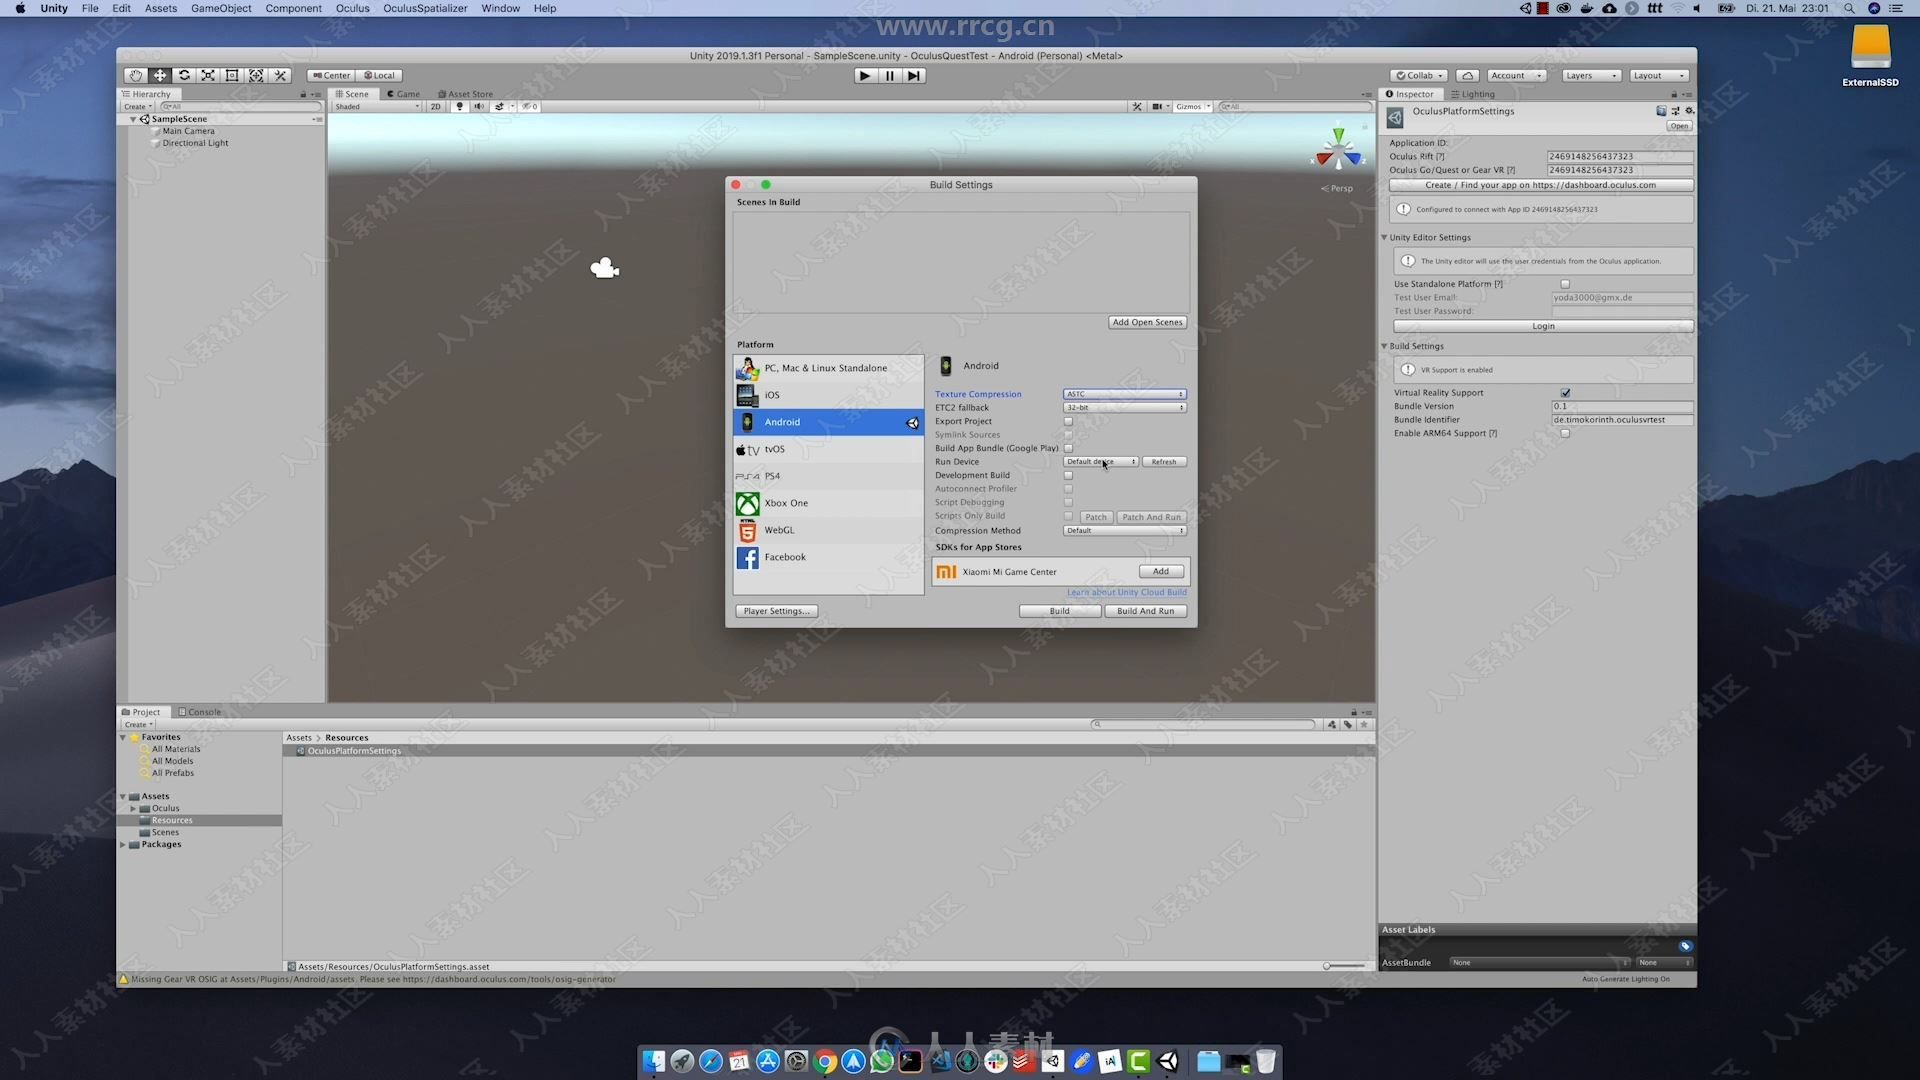
Task: Click the Inspector lock icon
Action: 1674,94
